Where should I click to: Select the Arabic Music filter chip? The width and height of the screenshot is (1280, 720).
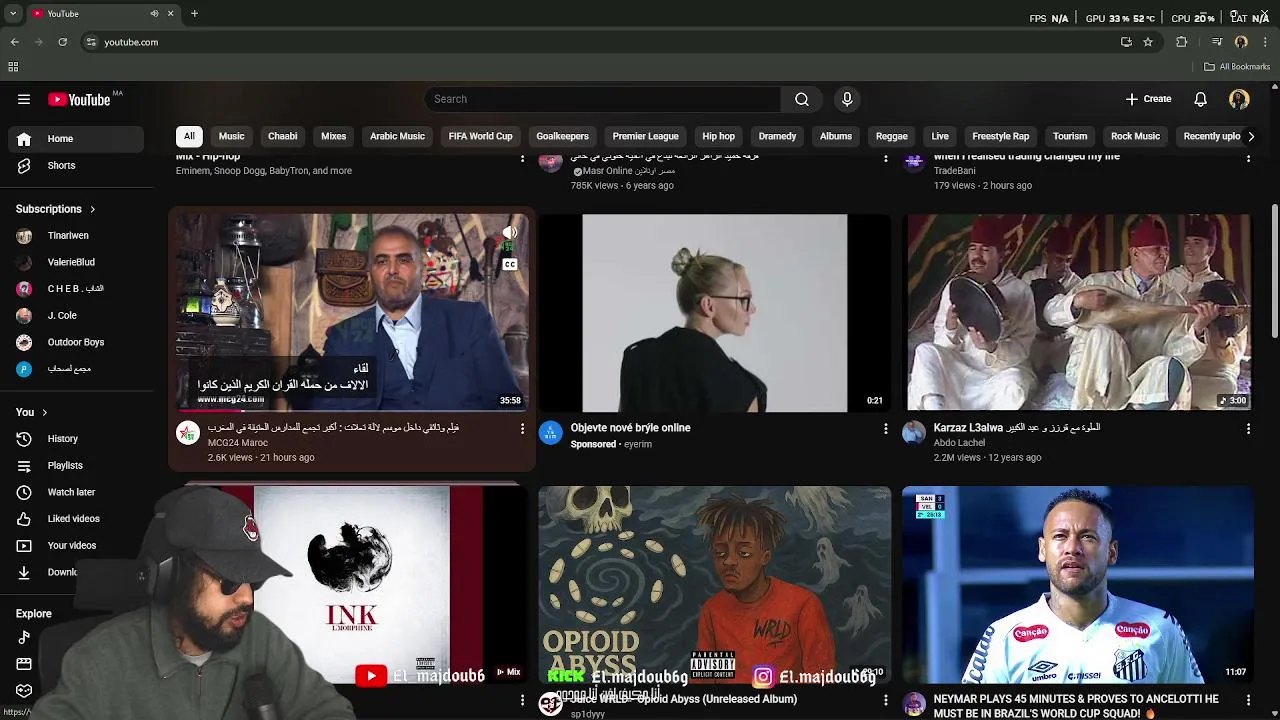397,136
